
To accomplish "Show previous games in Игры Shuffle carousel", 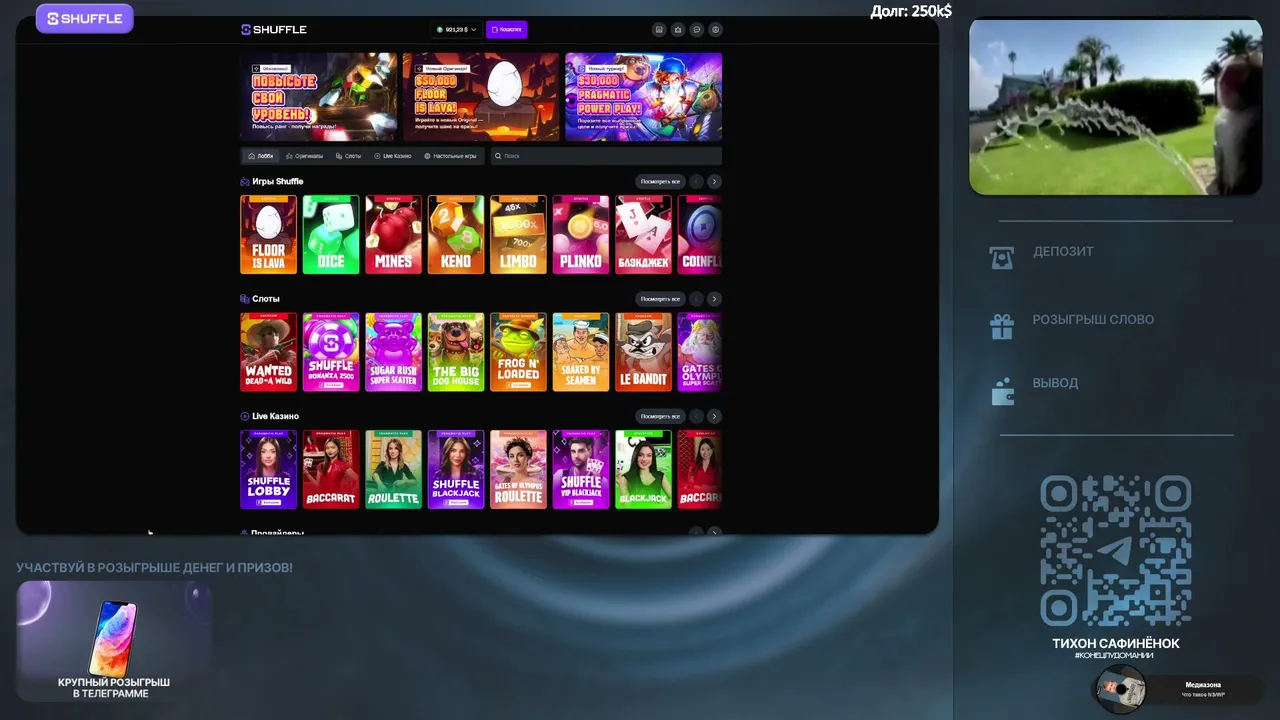I will [x=696, y=182].
